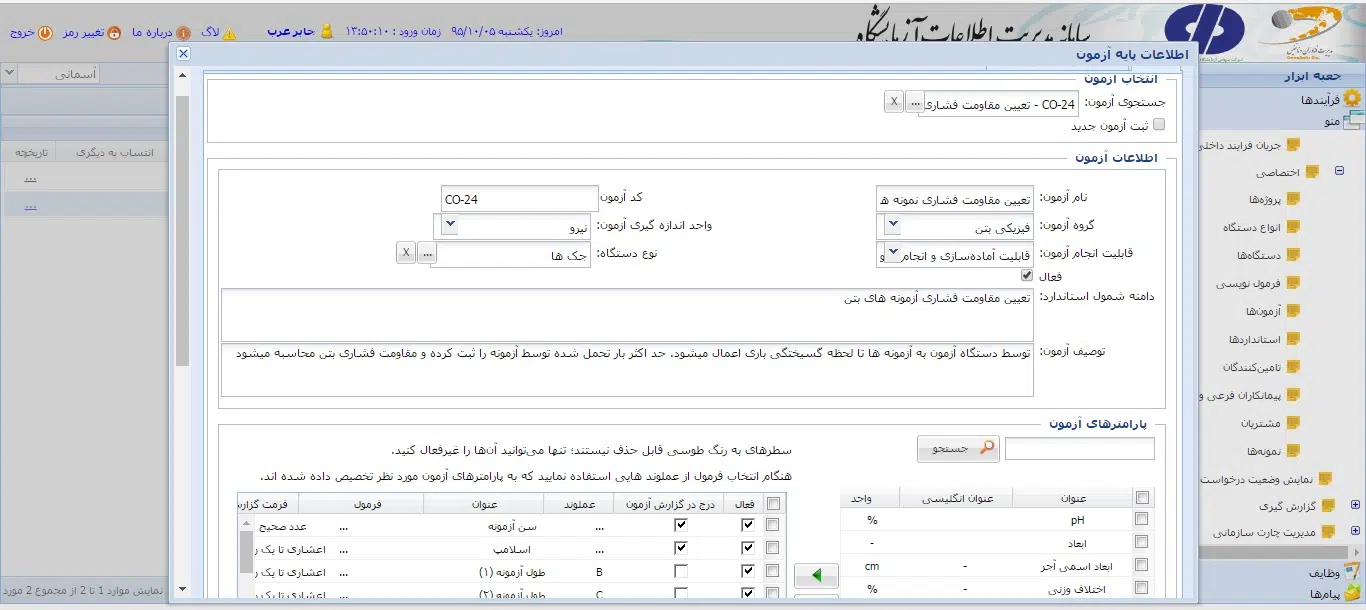Viewport: 1366px width, 610px height.
Task: Click the green arrow move-parameter button
Action: tap(816, 576)
